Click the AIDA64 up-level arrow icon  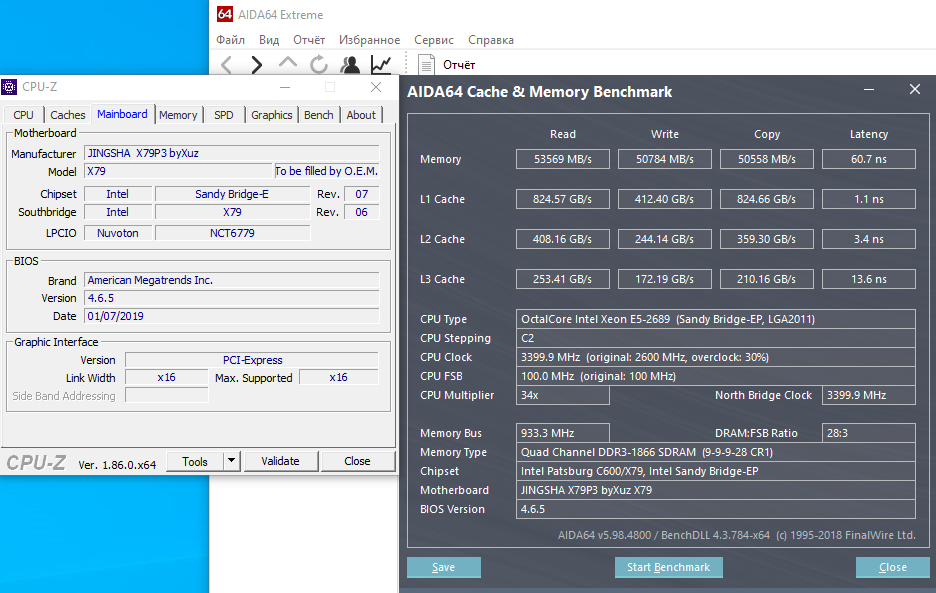(288, 63)
